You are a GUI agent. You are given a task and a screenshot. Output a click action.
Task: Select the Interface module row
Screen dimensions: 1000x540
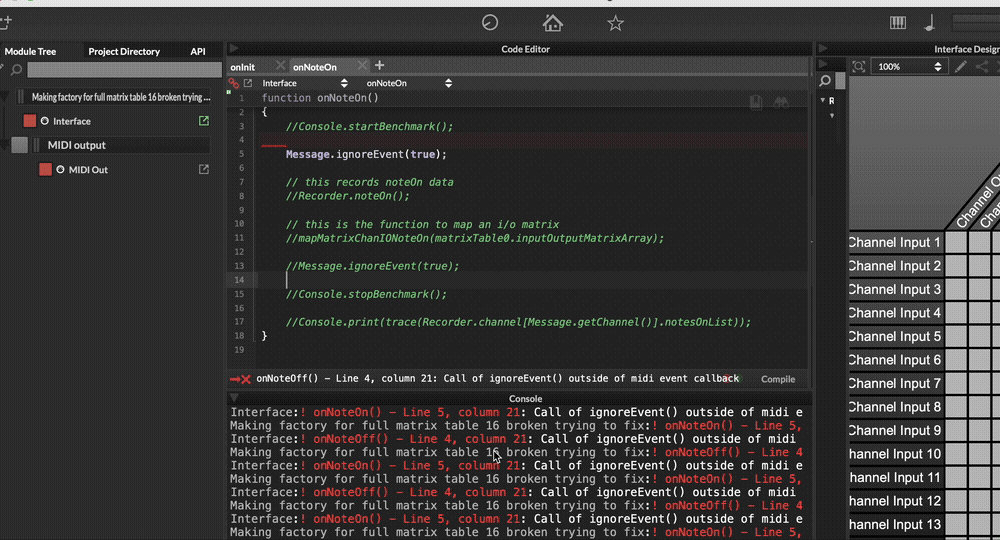115,120
